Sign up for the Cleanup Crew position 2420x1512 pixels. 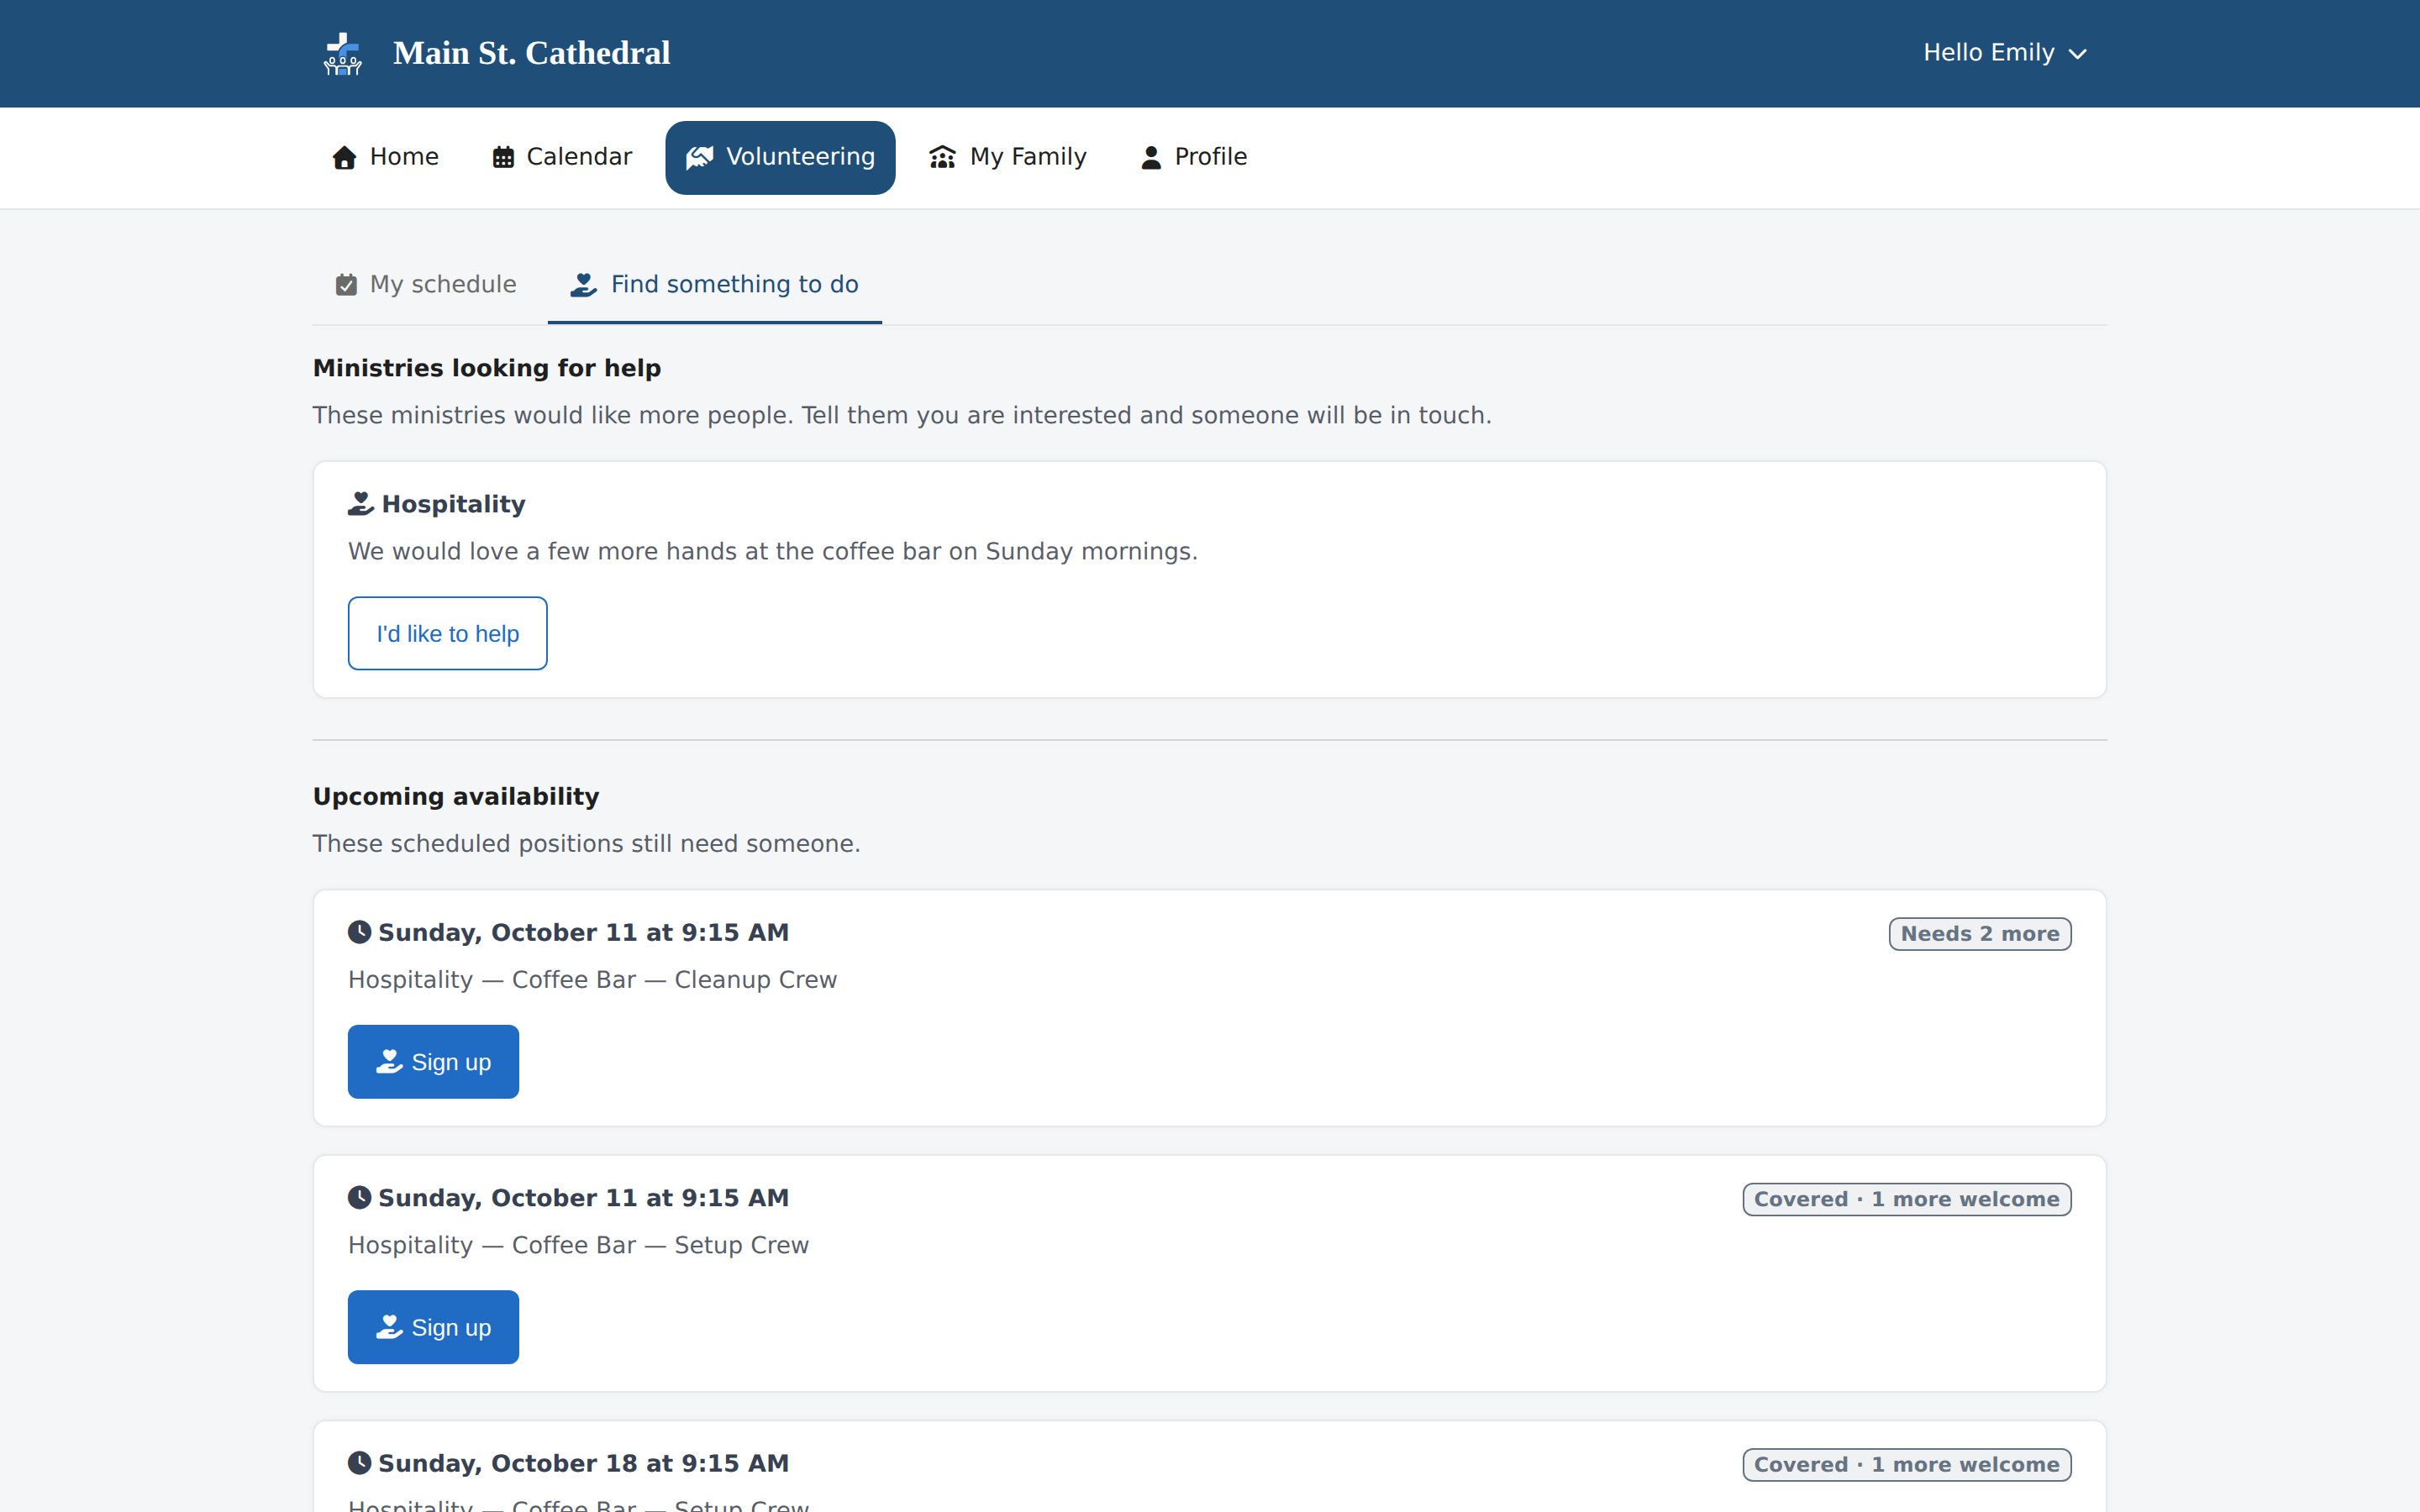point(433,1062)
